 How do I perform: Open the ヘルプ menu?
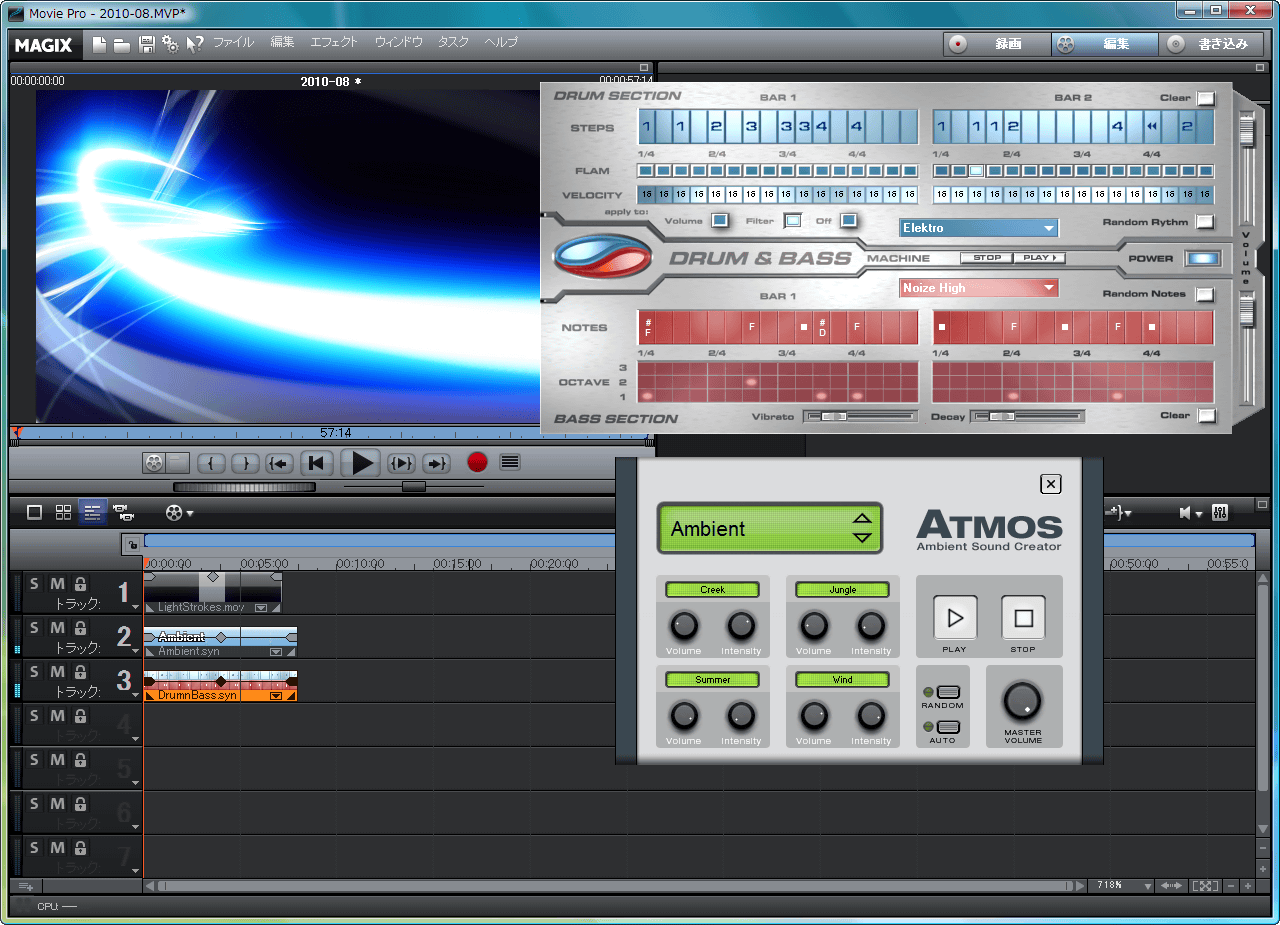pyautogui.click(x=501, y=43)
